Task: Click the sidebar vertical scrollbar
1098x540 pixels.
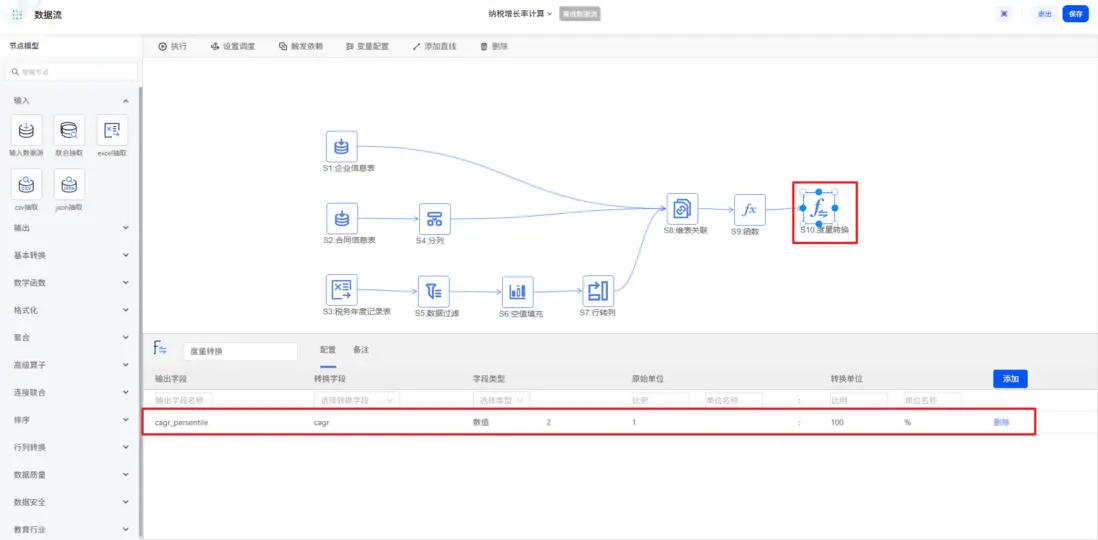Action: pos(140,312)
